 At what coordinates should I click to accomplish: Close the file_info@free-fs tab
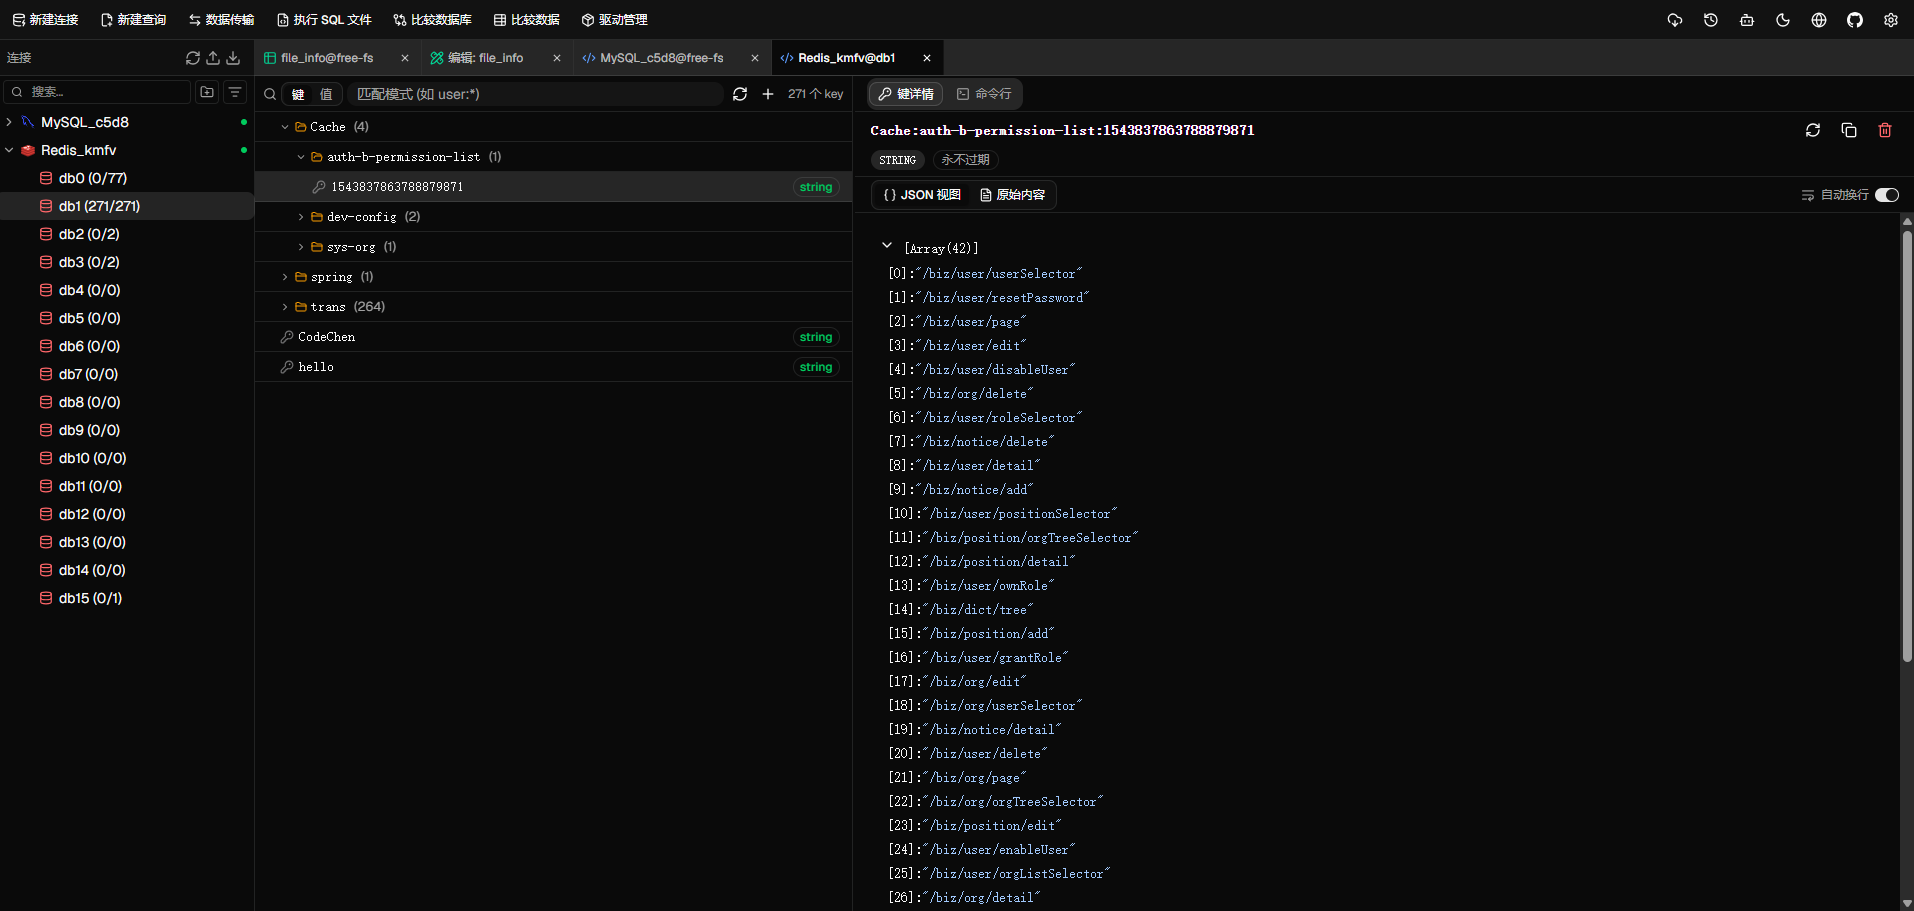tap(405, 58)
